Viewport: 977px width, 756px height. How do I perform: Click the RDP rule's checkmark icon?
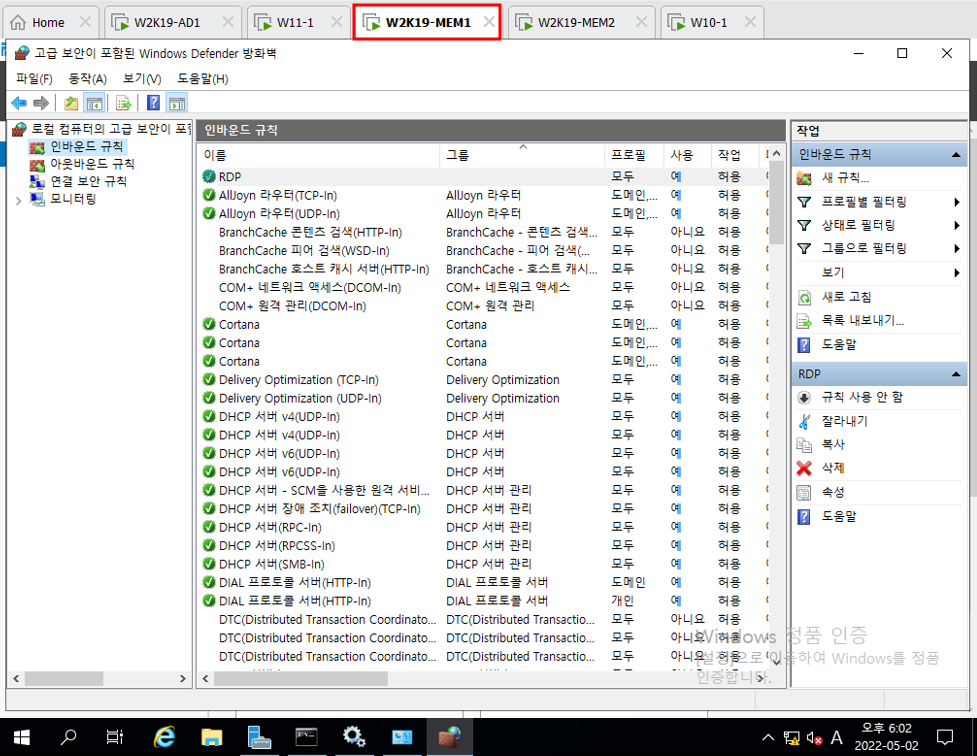209,177
